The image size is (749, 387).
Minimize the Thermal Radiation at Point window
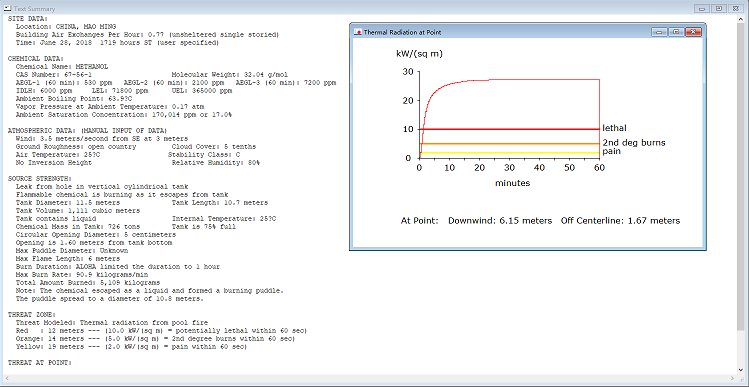pyautogui.click(x=660, y=32)
